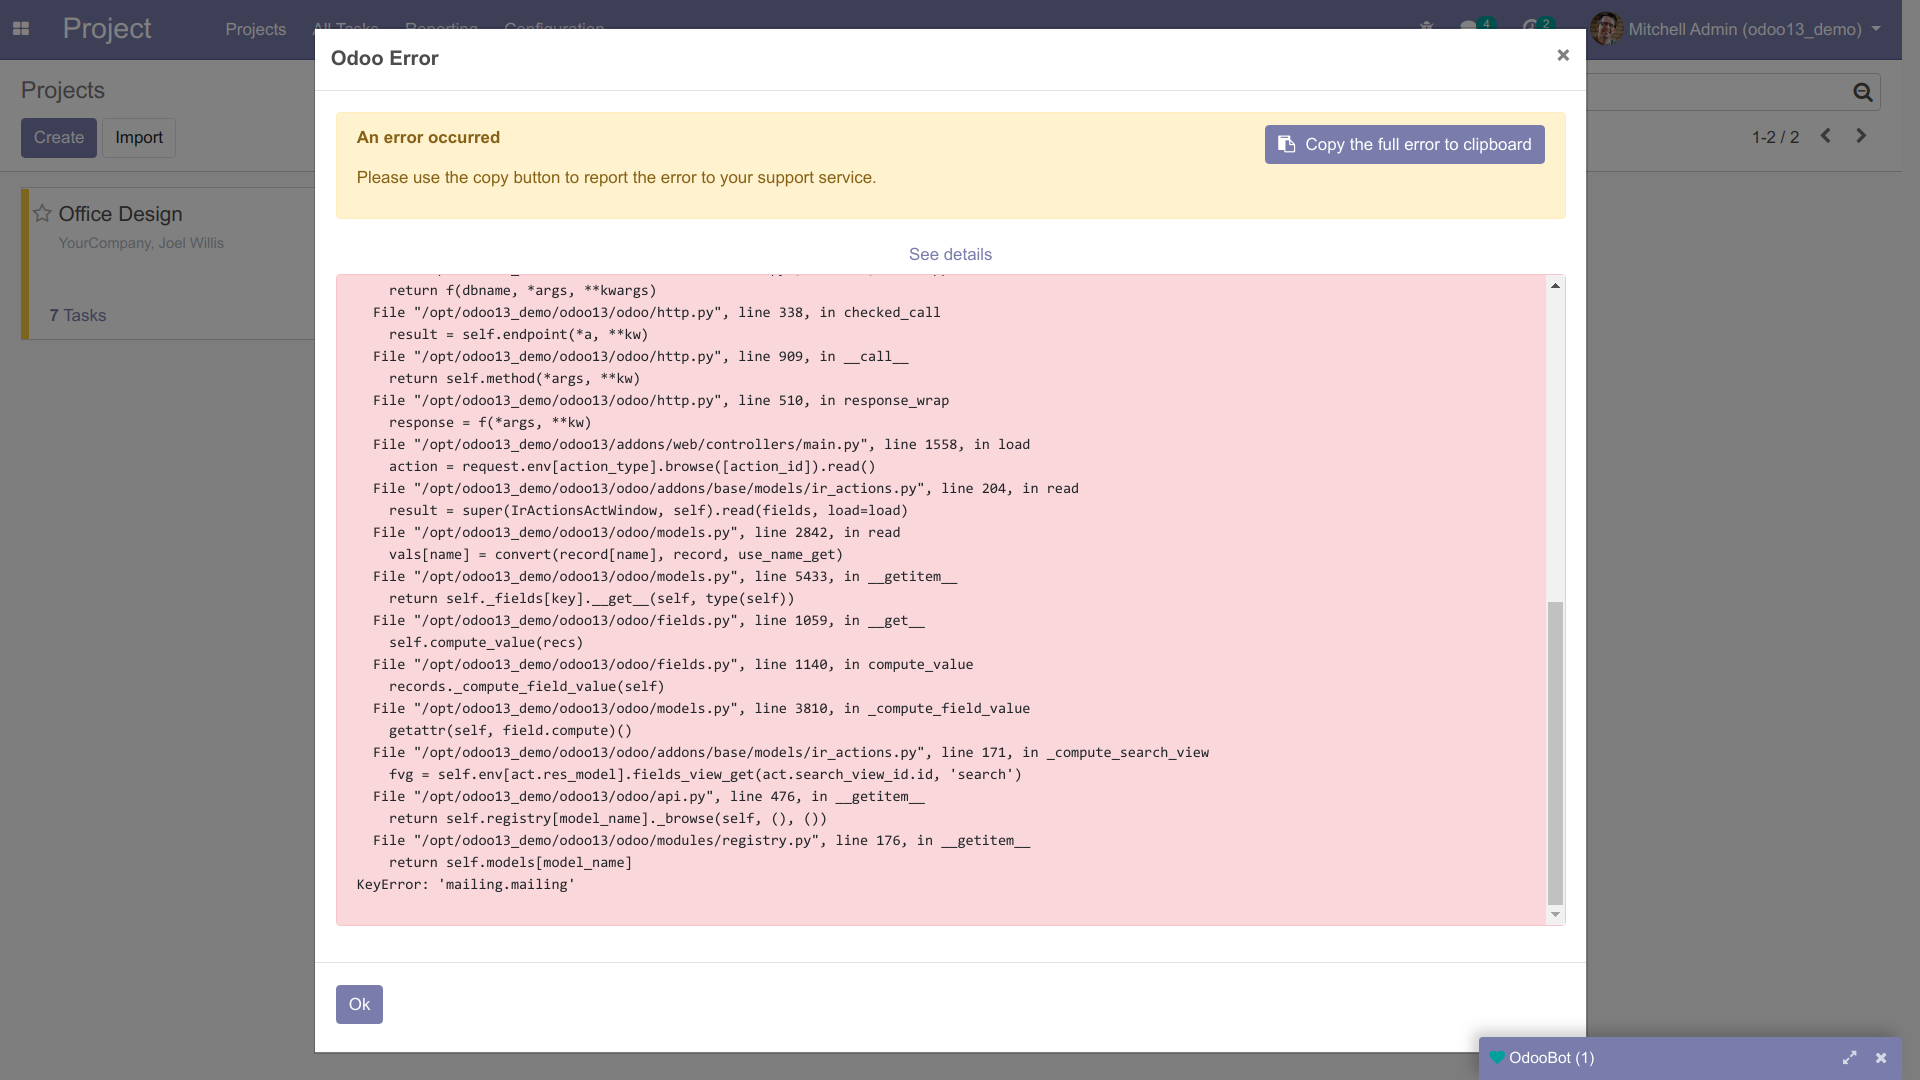
Task: Open activities clock icon with badge 2
Action: [x=1537, y=27]
